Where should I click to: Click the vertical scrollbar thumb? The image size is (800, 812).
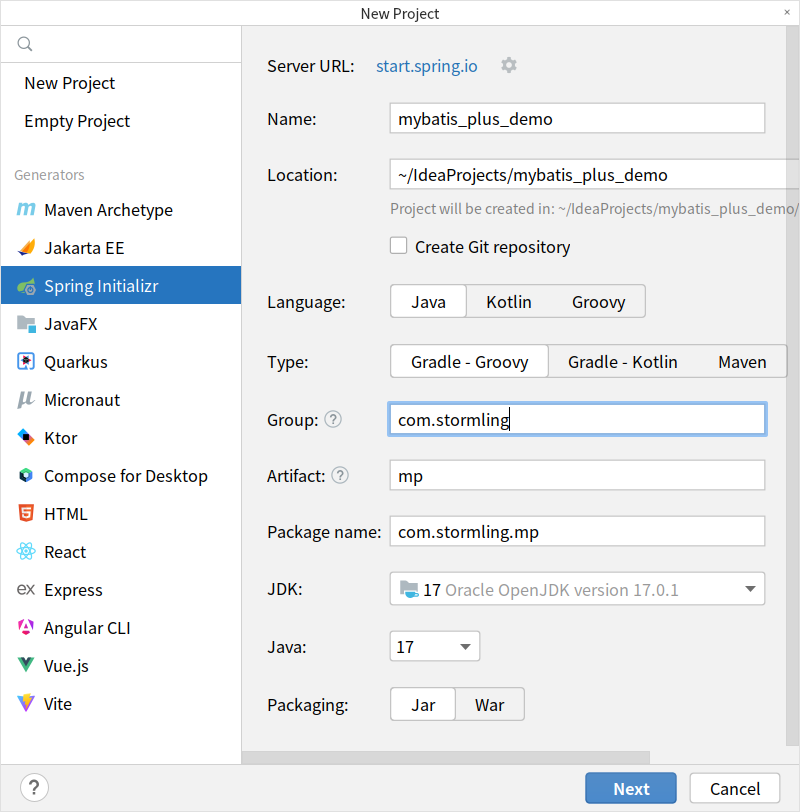pos(792,386)
